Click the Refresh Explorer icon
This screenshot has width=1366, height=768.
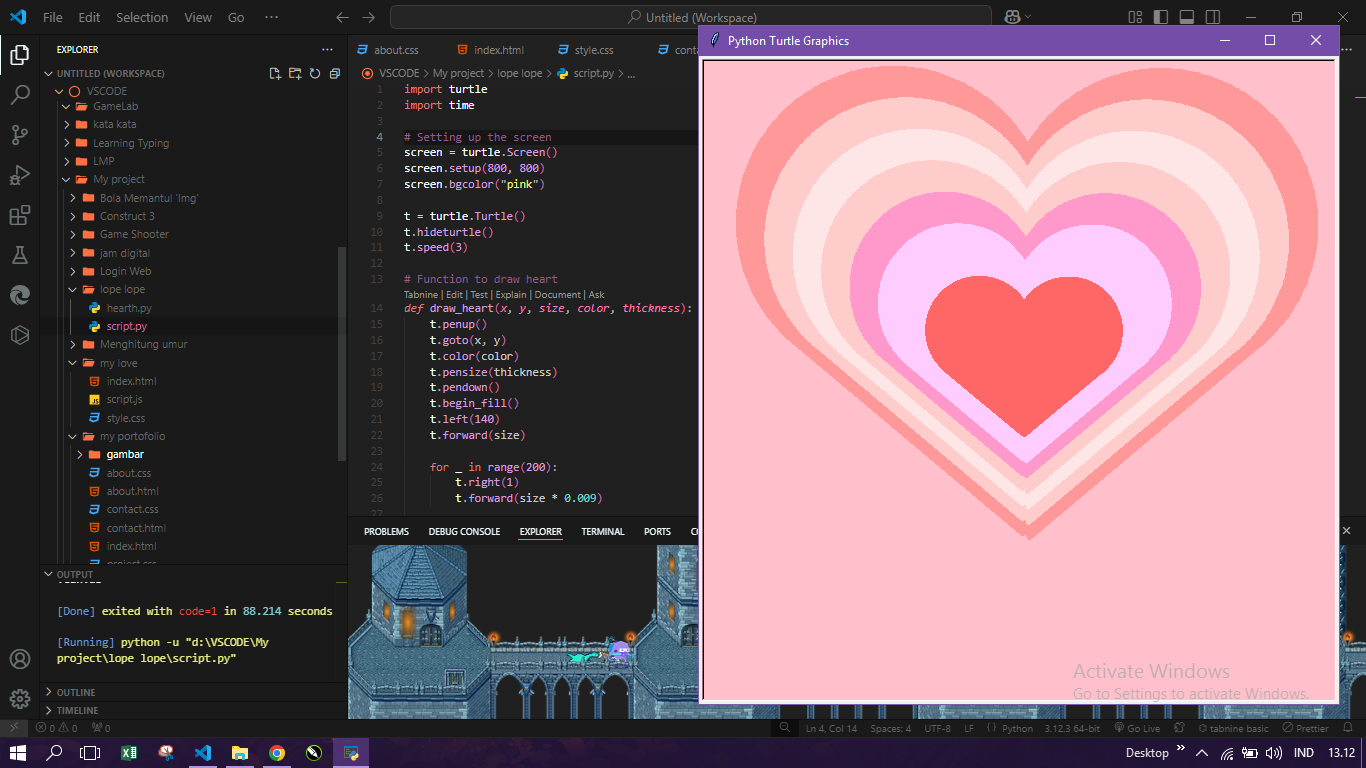pyautogui.click(x=315, y=73)
